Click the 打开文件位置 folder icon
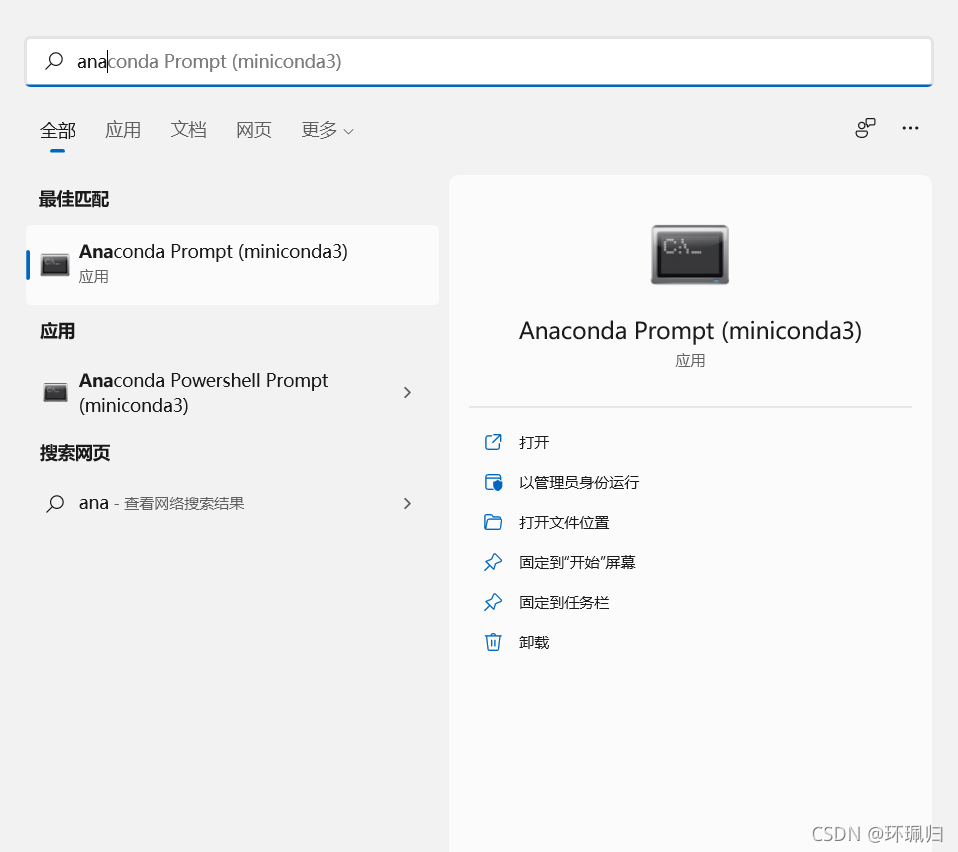The height and width of the screenshot is (852, 958). [x=493, y=521]
